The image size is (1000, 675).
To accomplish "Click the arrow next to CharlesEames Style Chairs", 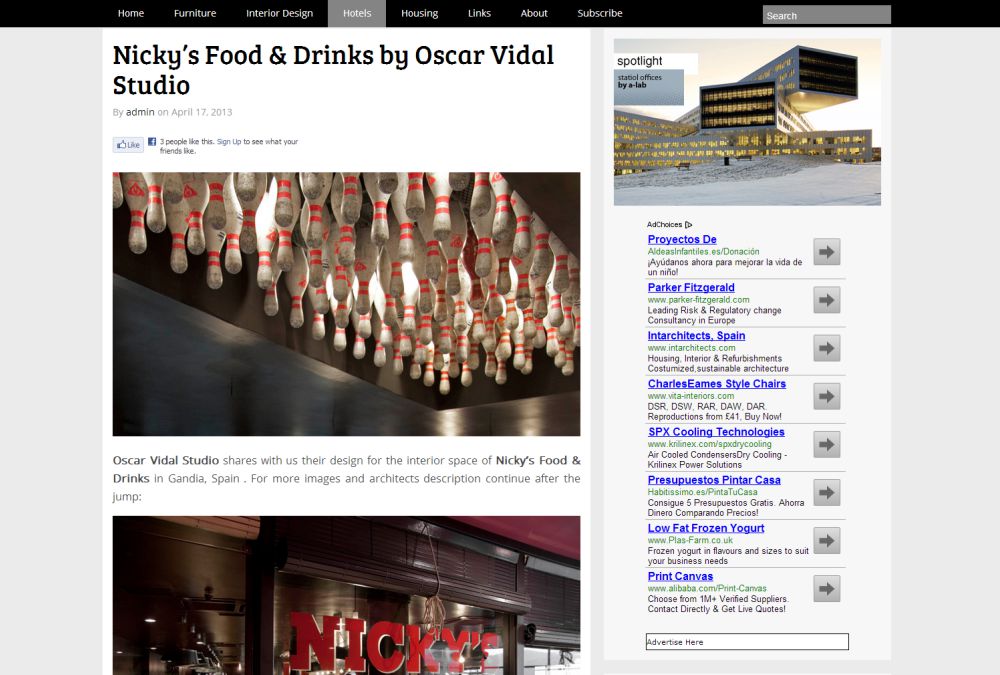I will [826, 396].
